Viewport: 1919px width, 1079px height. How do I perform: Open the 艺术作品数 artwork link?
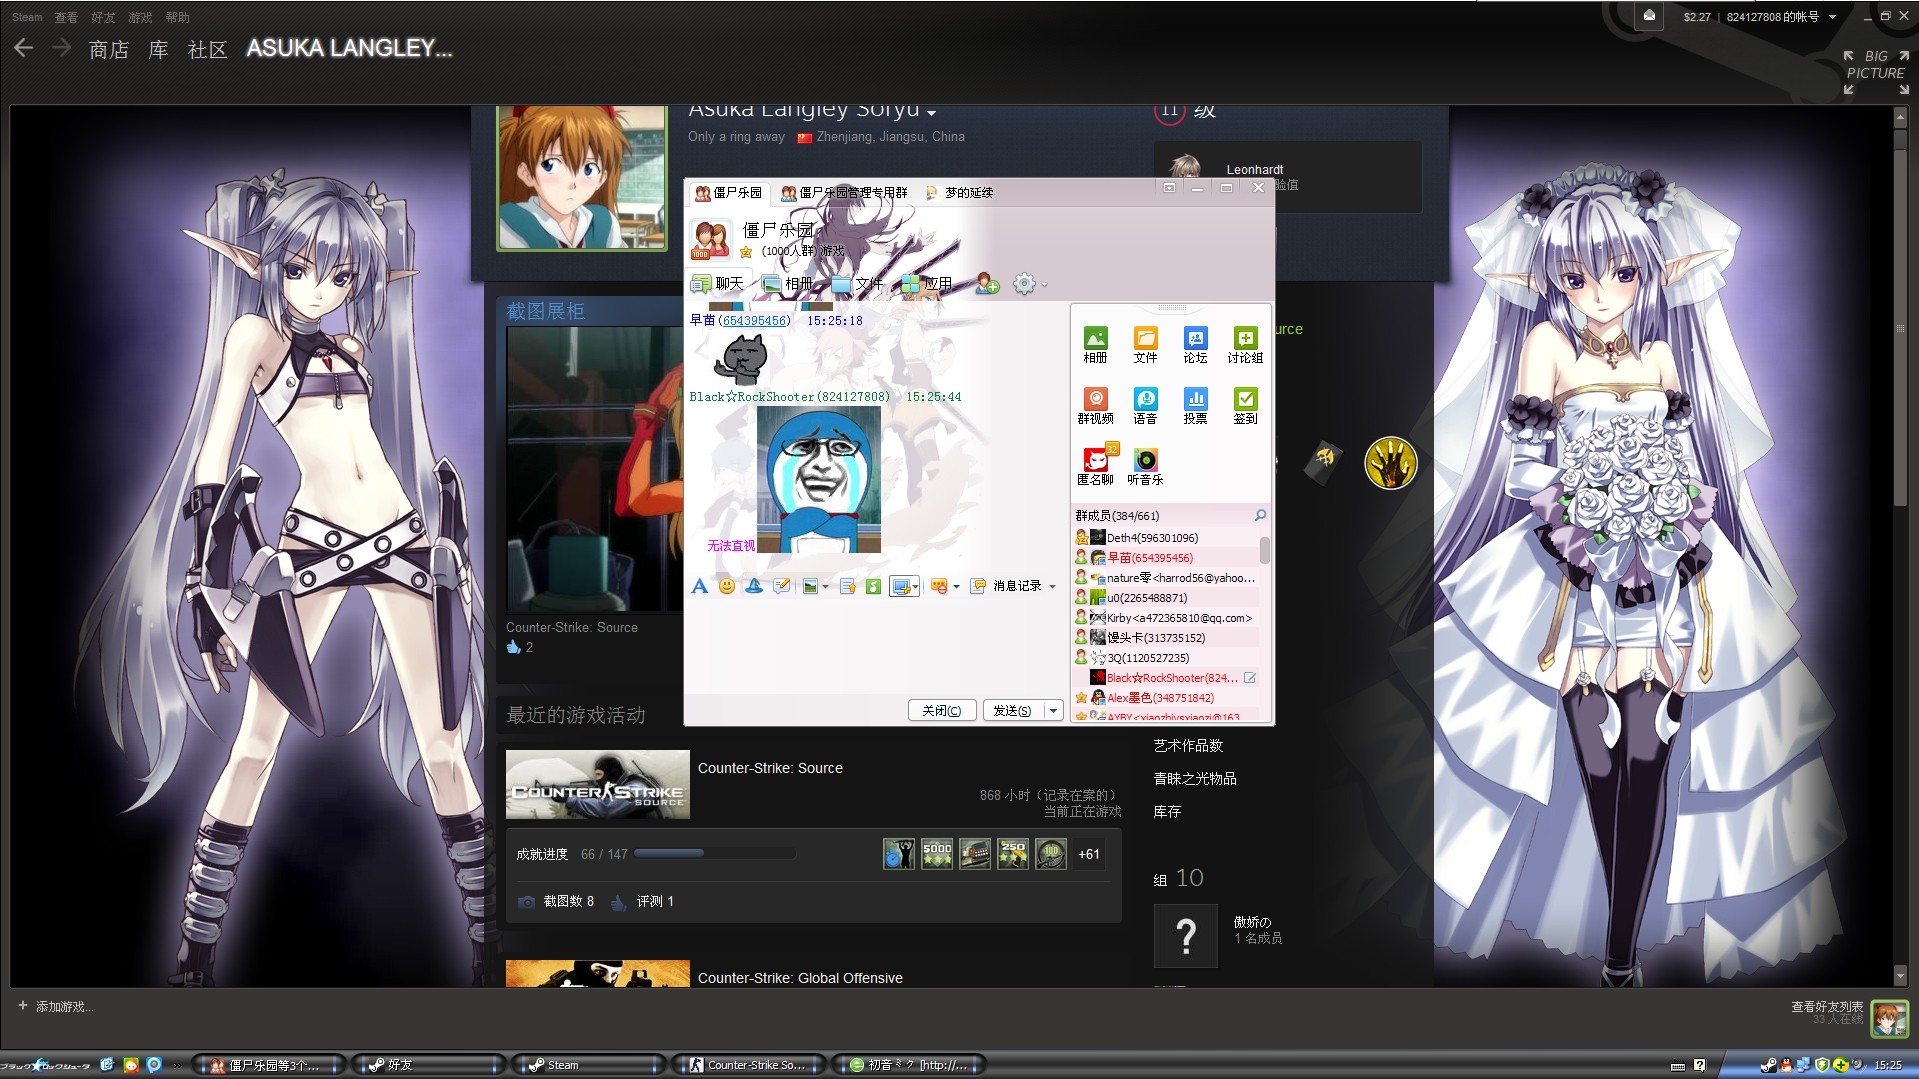tap(1188, 746)
